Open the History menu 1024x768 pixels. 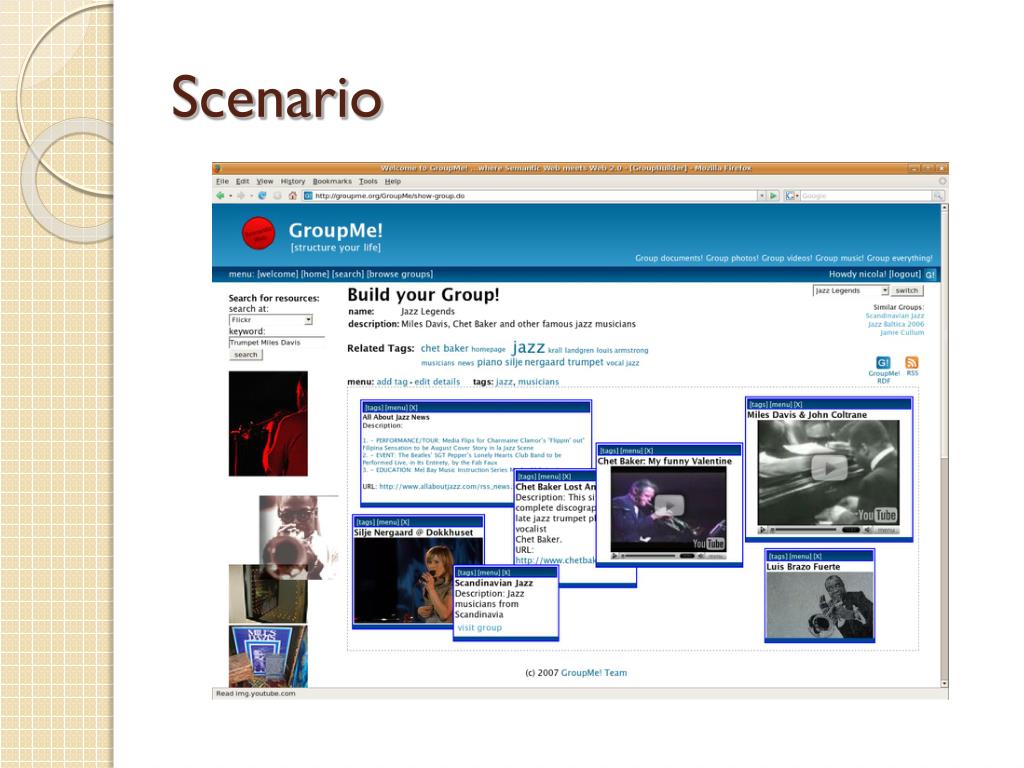point(293,182)
